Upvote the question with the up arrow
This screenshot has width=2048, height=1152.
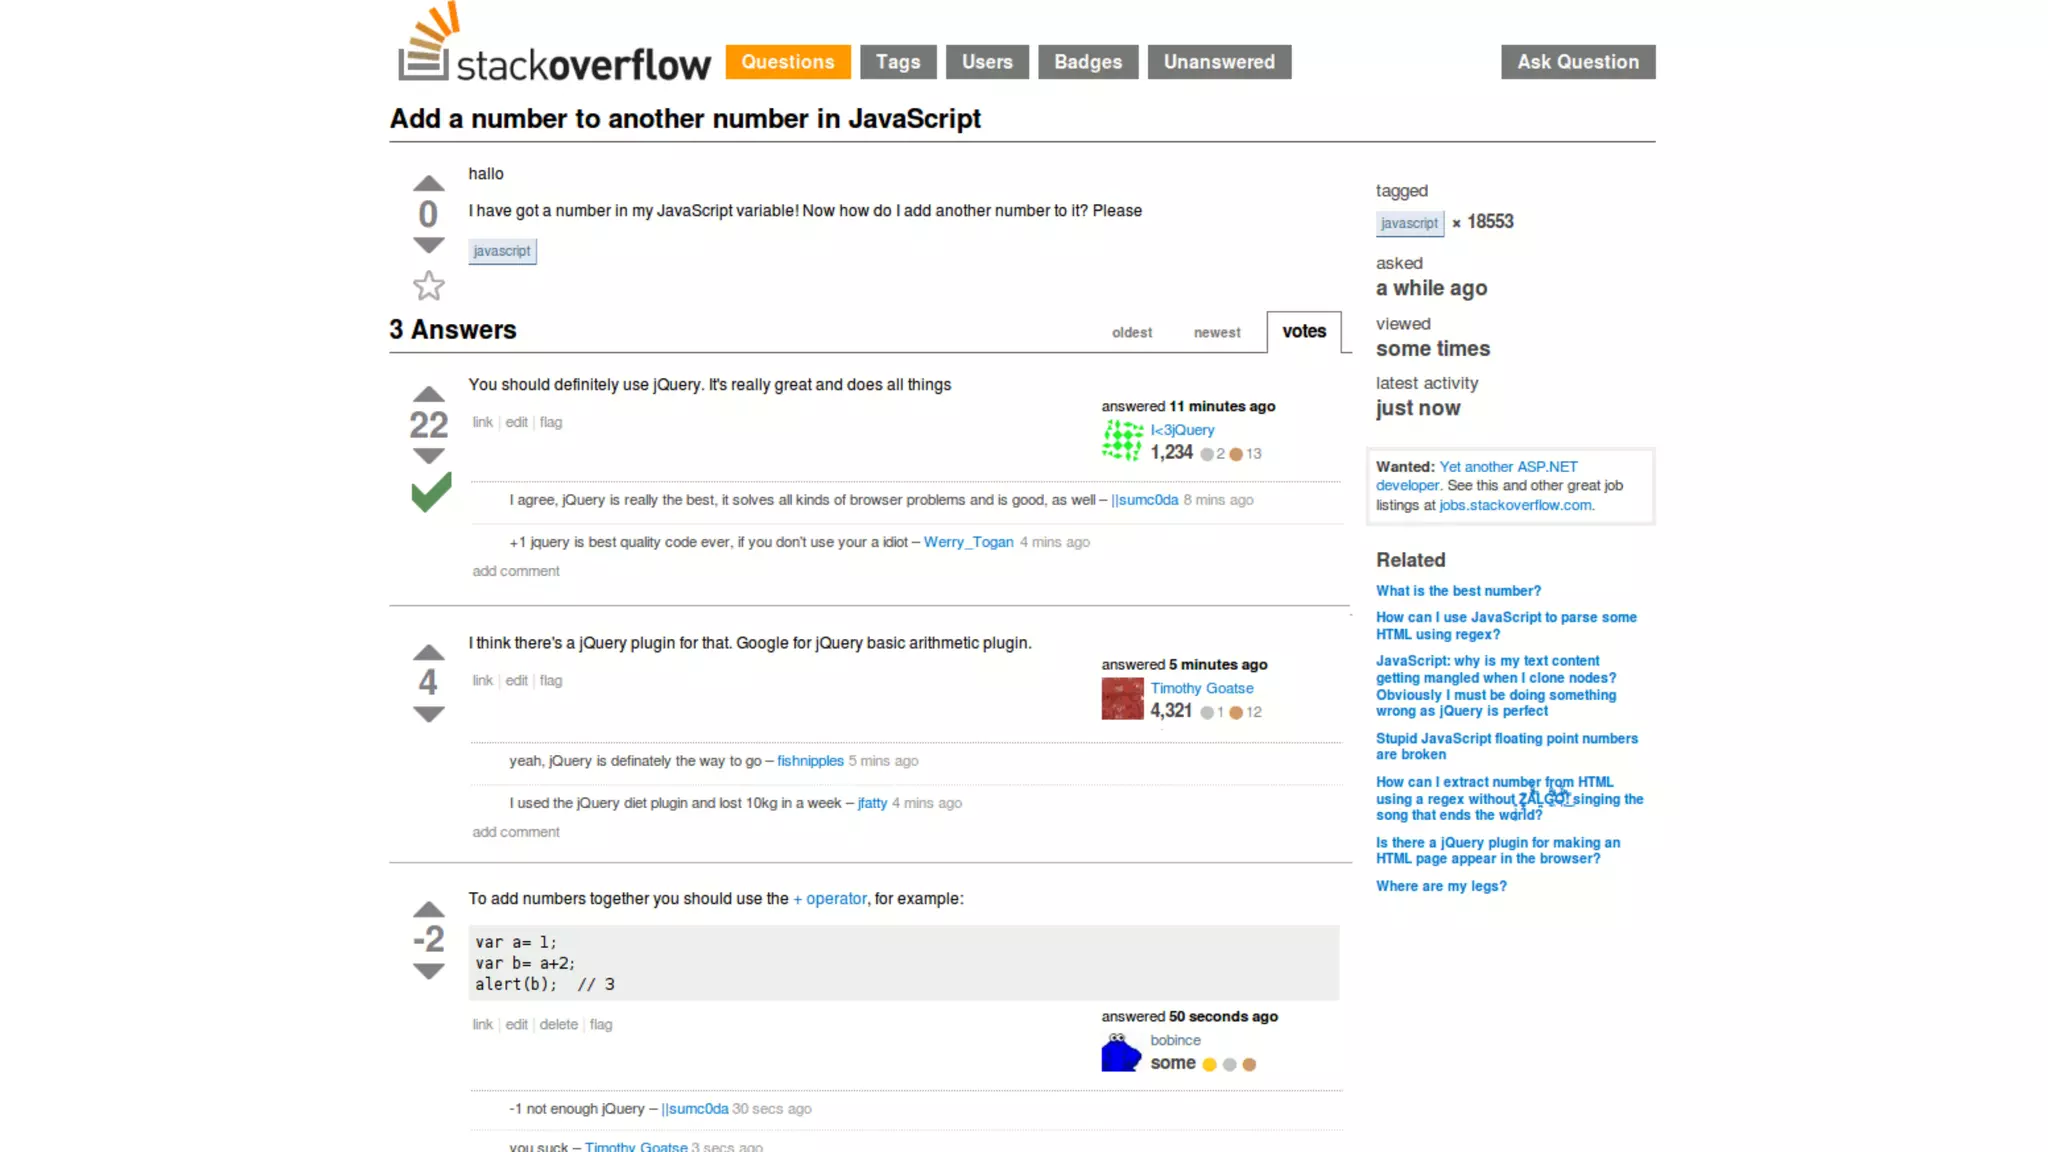(x=428, y=184)
